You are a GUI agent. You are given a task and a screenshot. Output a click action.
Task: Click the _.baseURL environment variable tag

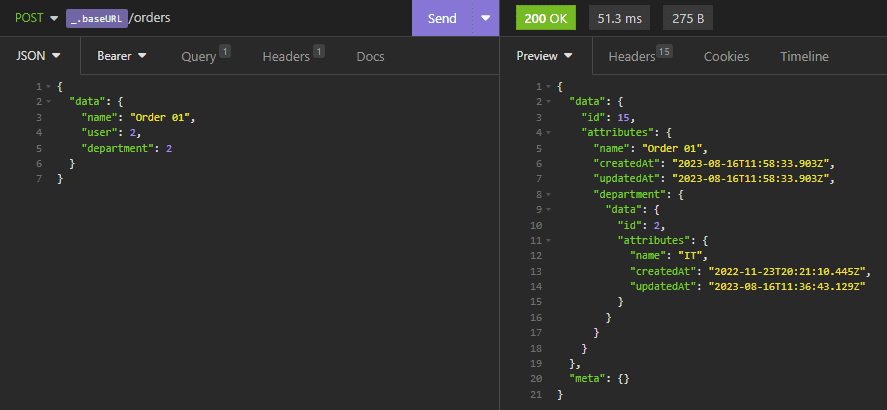pyautogui.click(x=97, y=18)
